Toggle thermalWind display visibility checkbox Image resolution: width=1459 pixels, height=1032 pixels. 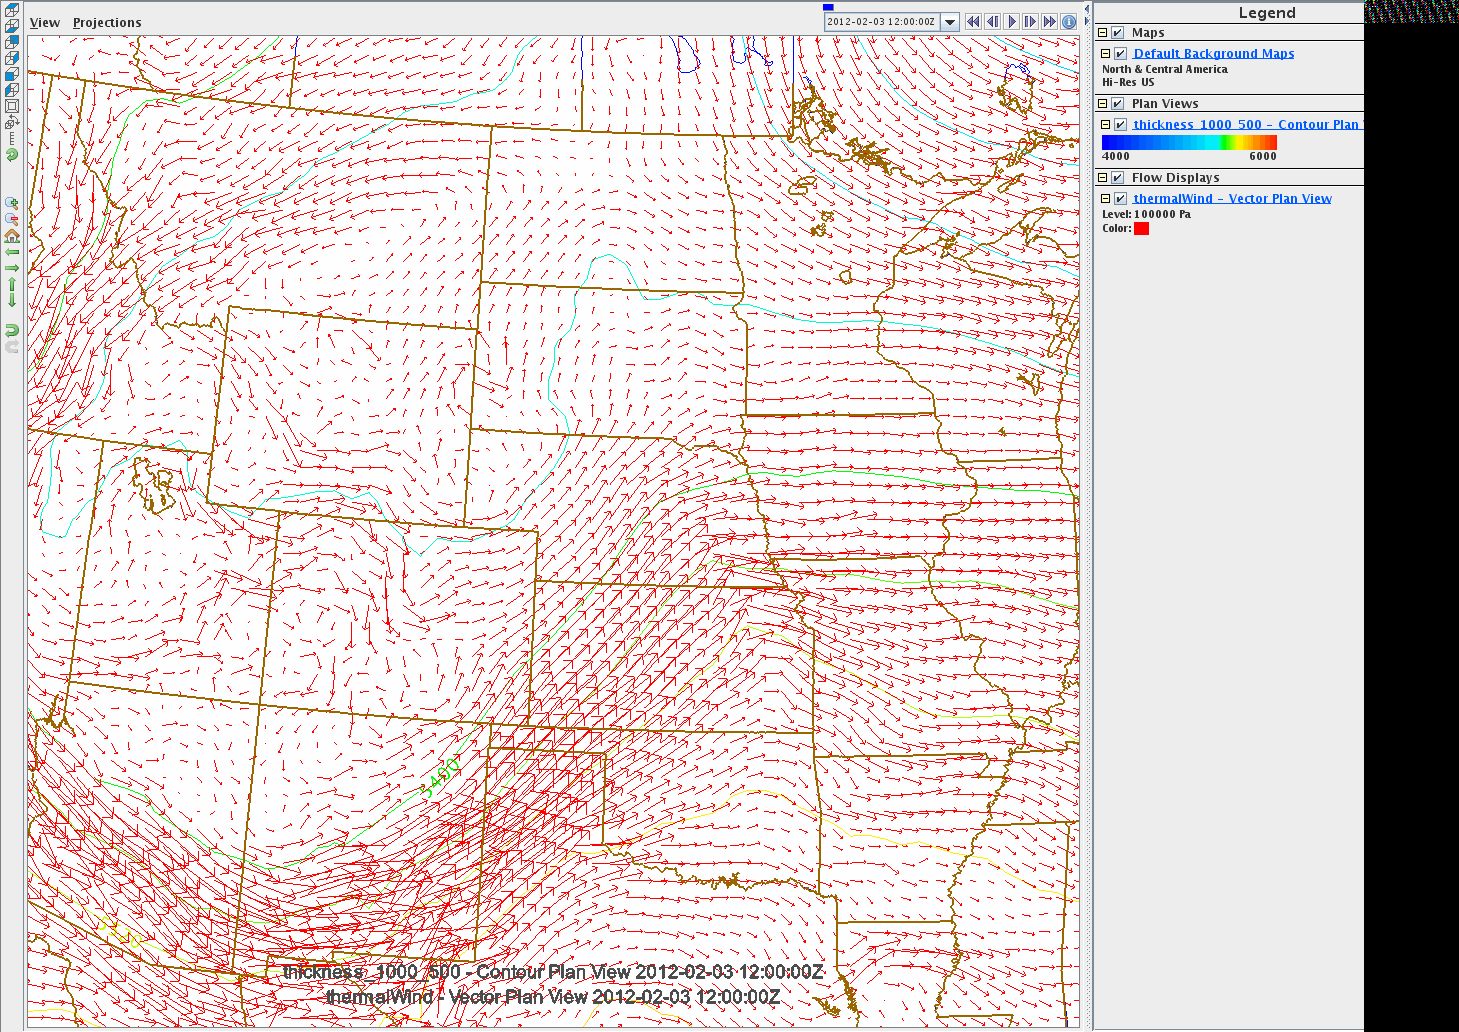(1121, 199)
